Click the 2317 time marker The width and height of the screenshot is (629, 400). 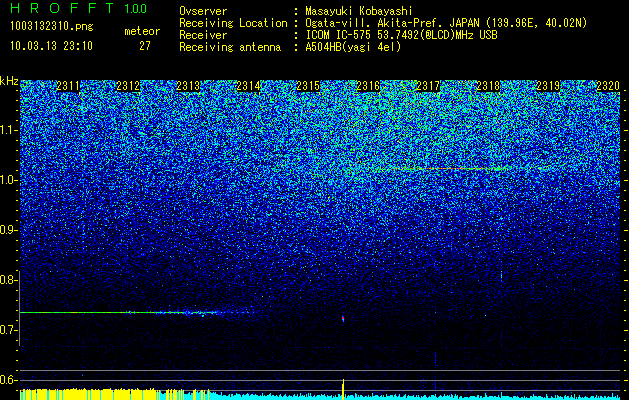click(428, 86)
